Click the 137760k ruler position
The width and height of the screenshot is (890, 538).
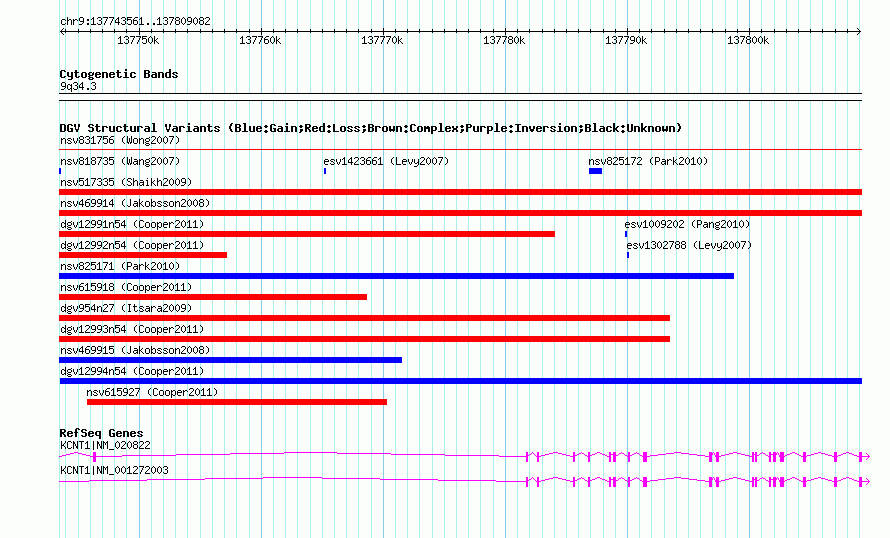(260, 40)
